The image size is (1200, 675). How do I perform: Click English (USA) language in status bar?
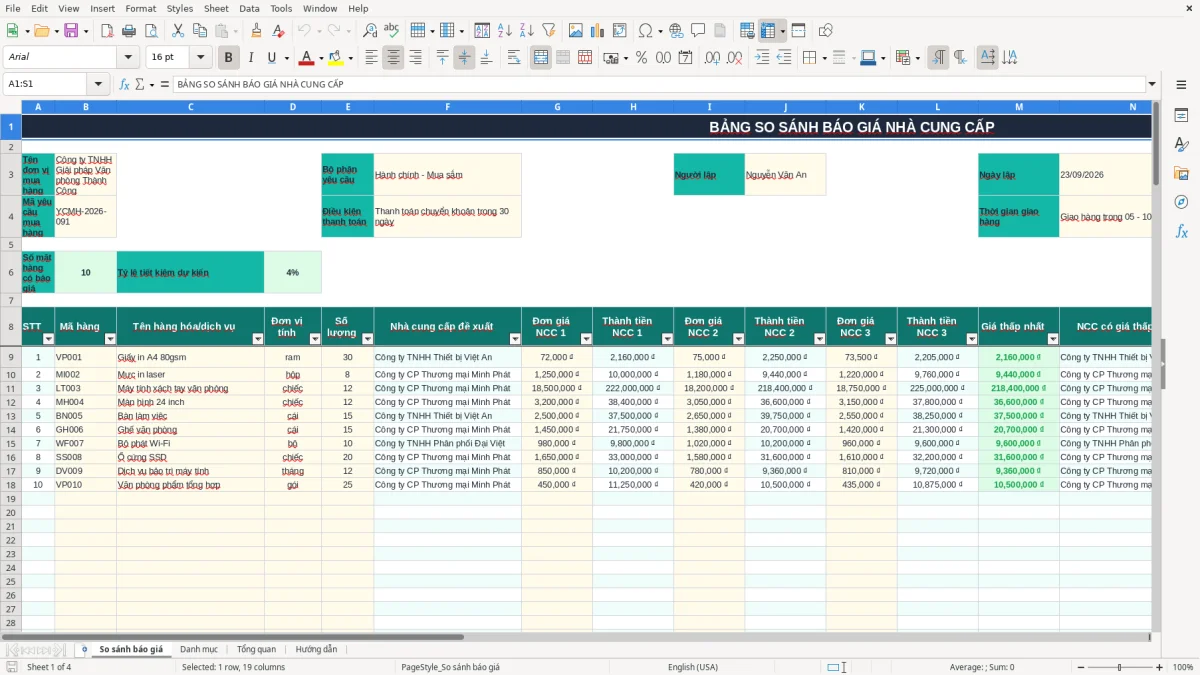click(693, 667)
